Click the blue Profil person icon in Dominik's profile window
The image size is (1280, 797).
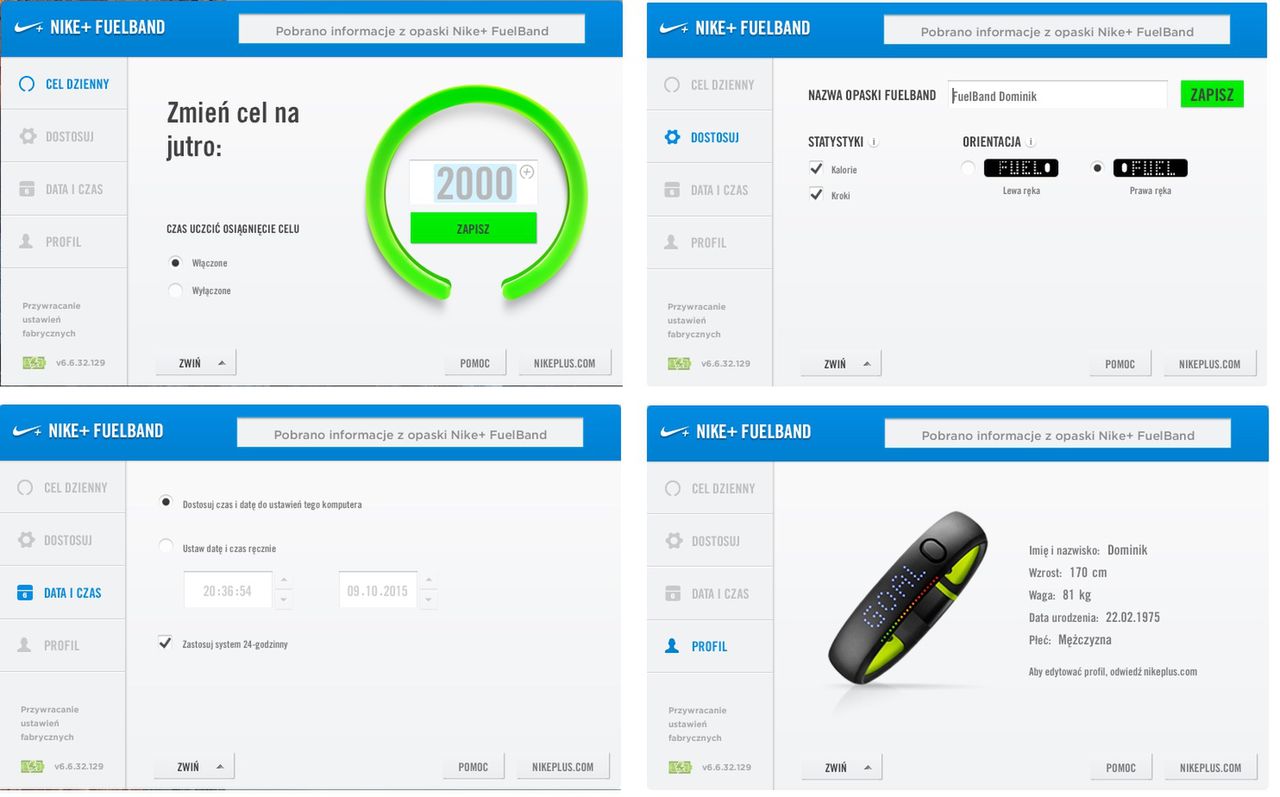[672, 646]
